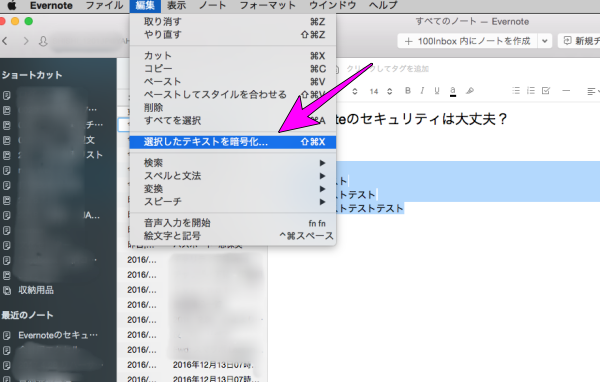The height and width of the screenshot is (382, 600).
Task: Open the text alignment dropdown
Action: [593, 91]
